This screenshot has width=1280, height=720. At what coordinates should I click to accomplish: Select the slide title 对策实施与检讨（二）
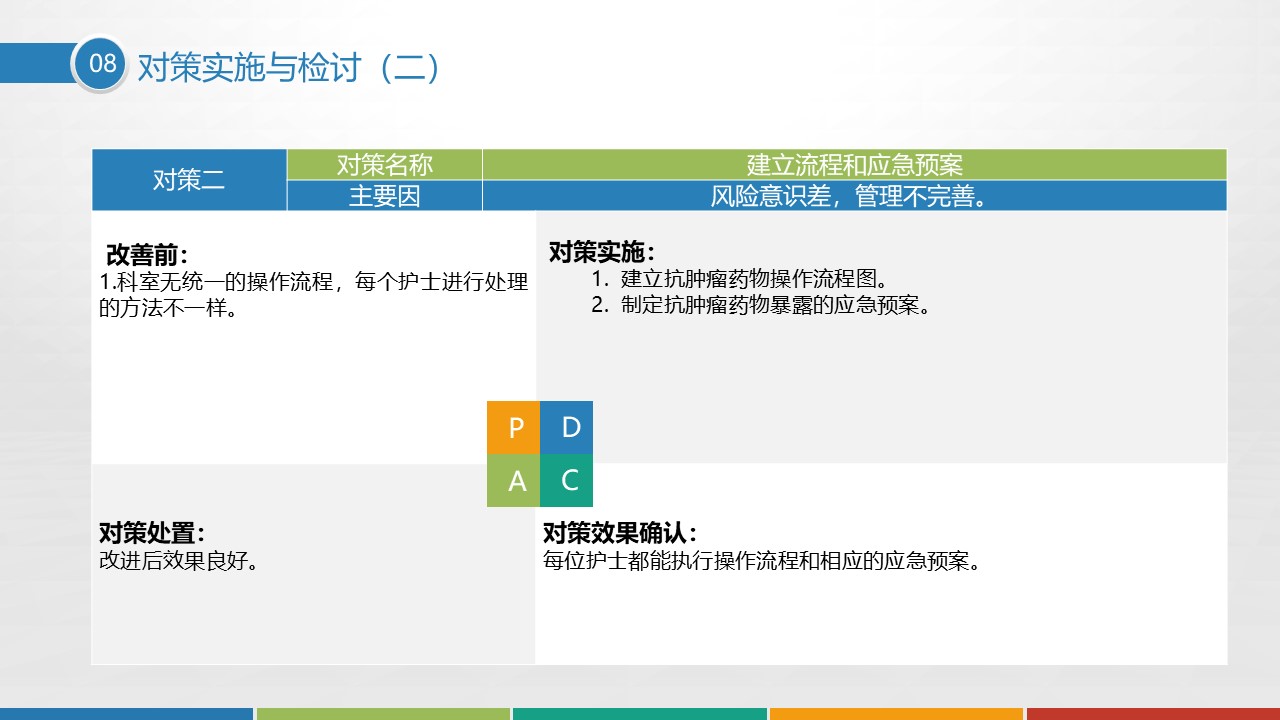click(288, 67)
